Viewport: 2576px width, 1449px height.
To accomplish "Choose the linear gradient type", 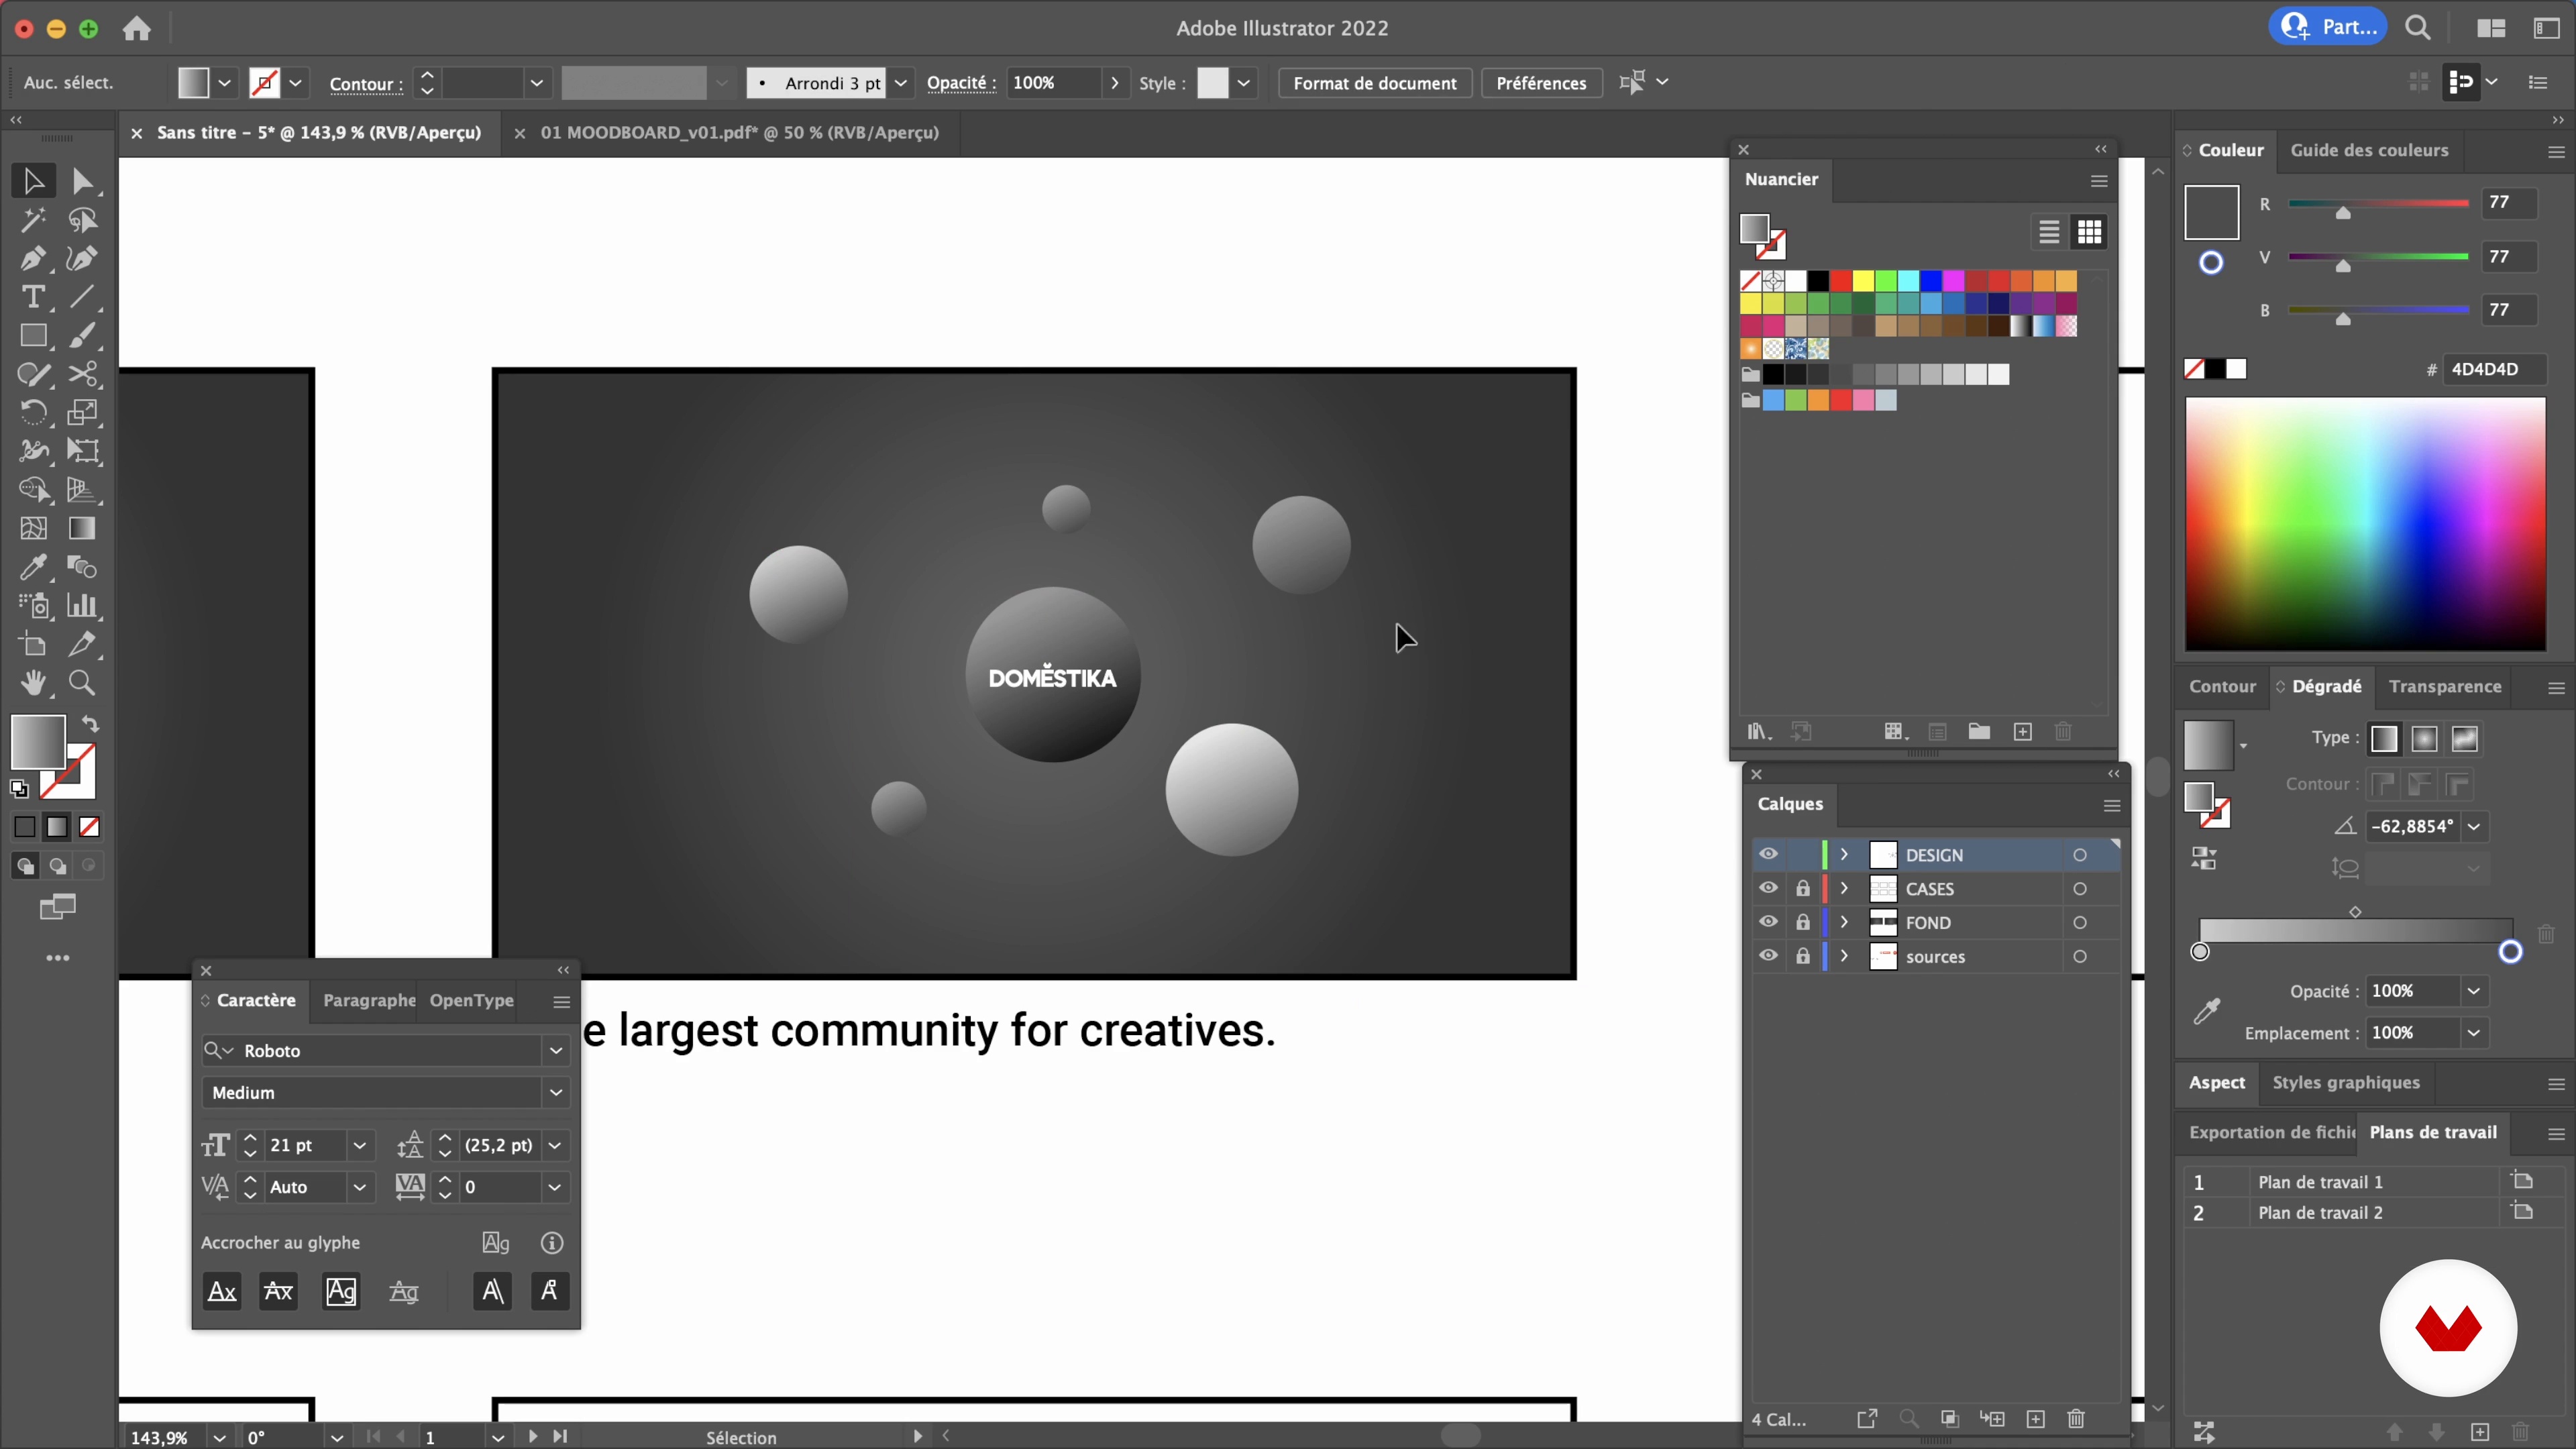I will click(2384, 739).
